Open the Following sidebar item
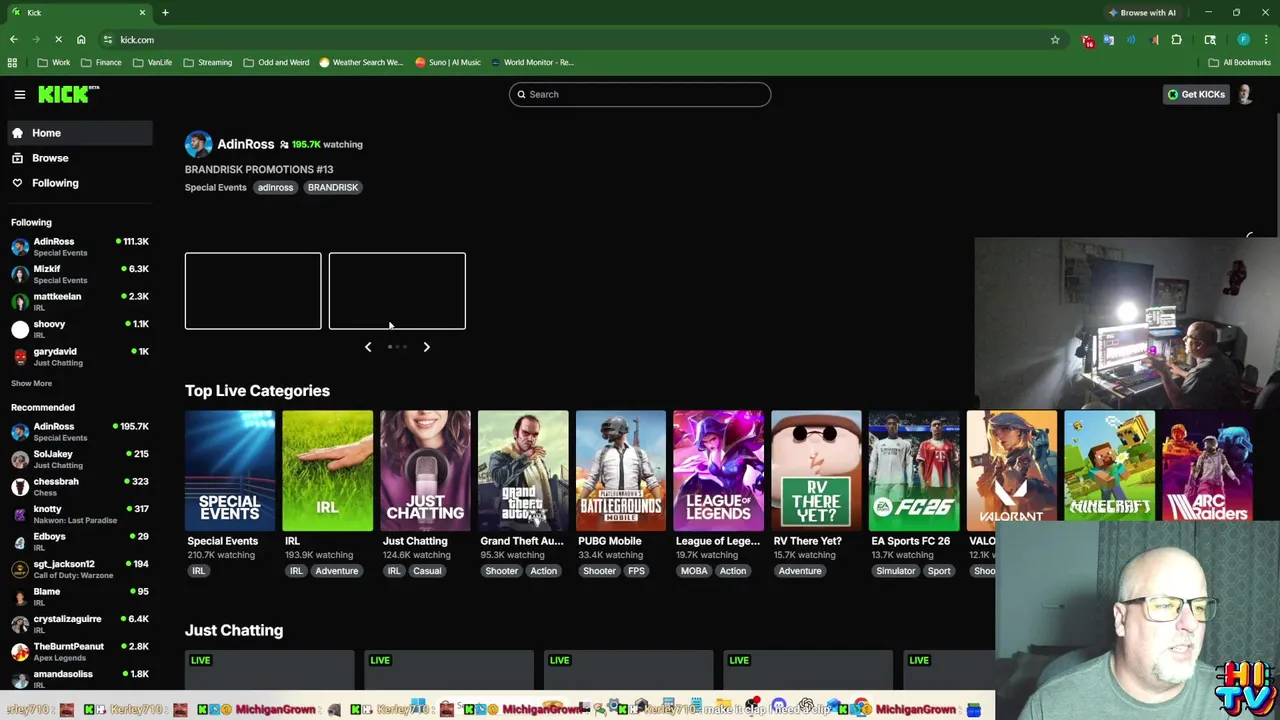 80,183
